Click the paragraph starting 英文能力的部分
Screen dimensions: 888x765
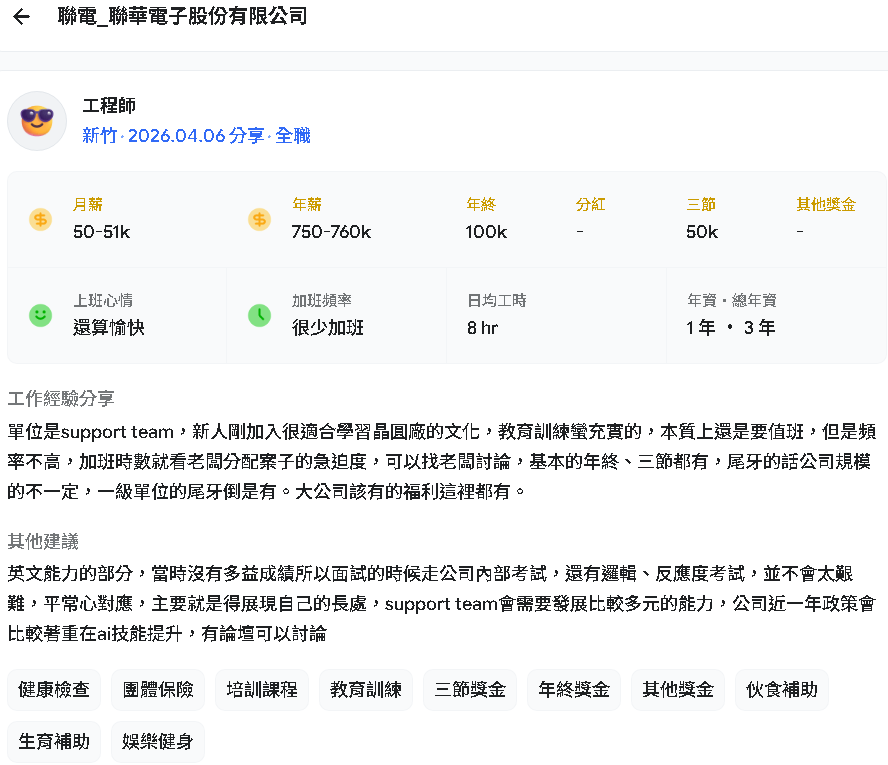tap(442, 604)
